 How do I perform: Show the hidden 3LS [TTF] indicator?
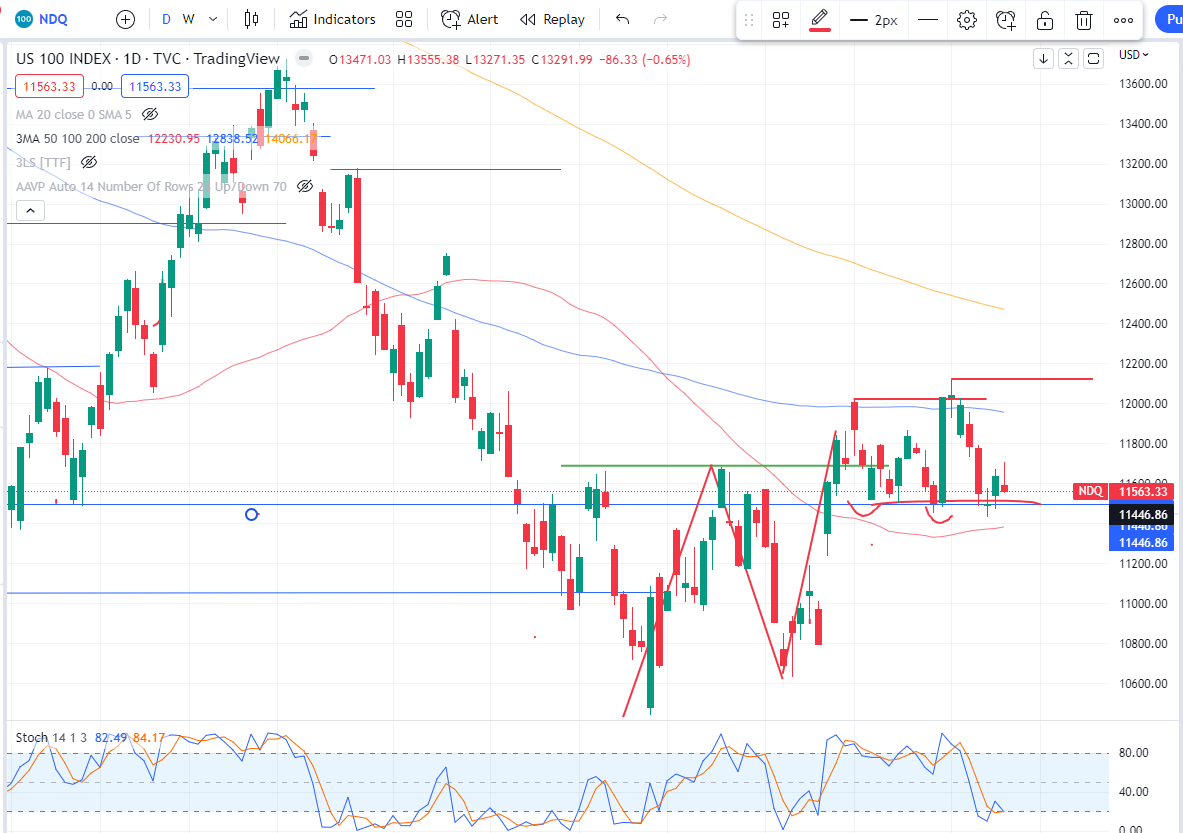click(x=89, y=162)
